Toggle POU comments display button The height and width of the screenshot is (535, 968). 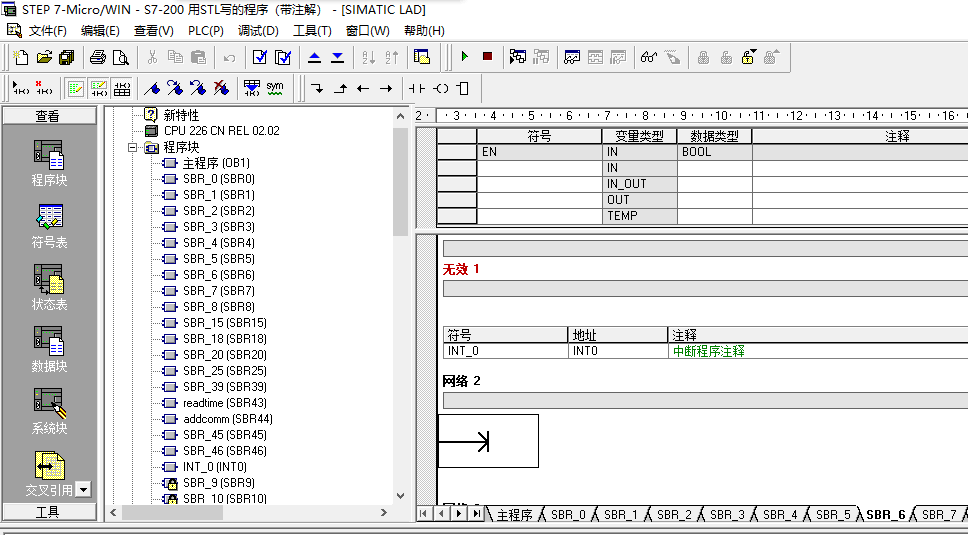tap(75, 88)
